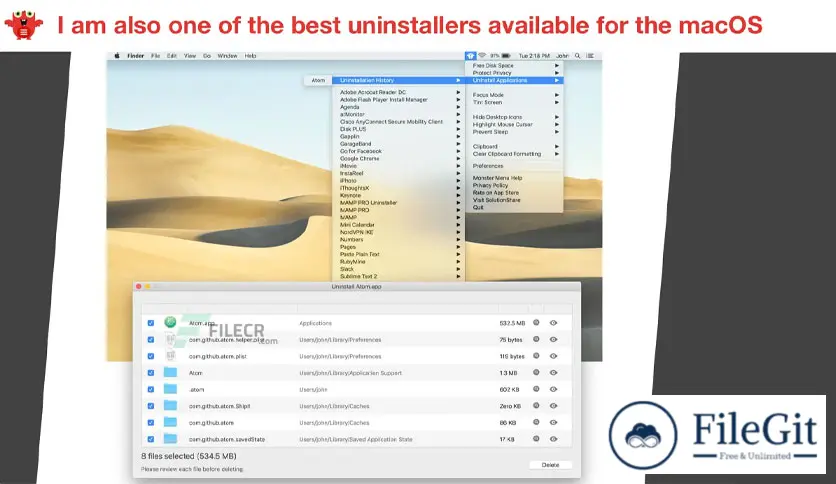Click the green Atom.app application icon
836x484 pixels.
tap(170, 322)
